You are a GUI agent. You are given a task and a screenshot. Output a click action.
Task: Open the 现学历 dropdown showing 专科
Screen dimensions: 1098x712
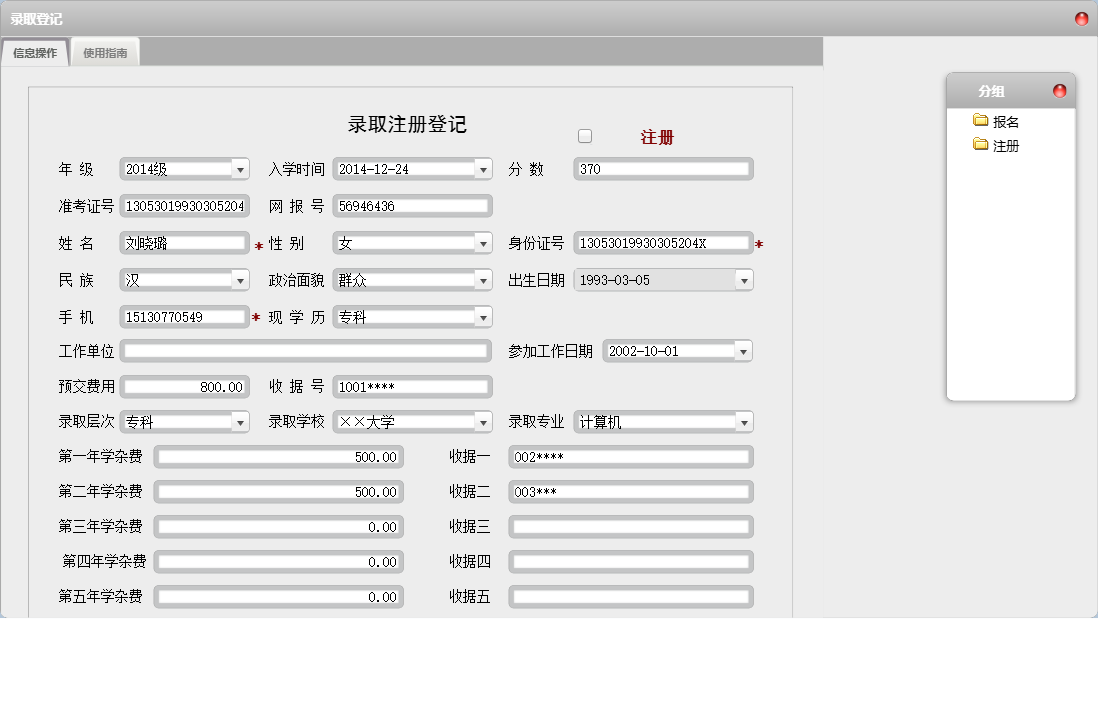click(x=482, y=316)
